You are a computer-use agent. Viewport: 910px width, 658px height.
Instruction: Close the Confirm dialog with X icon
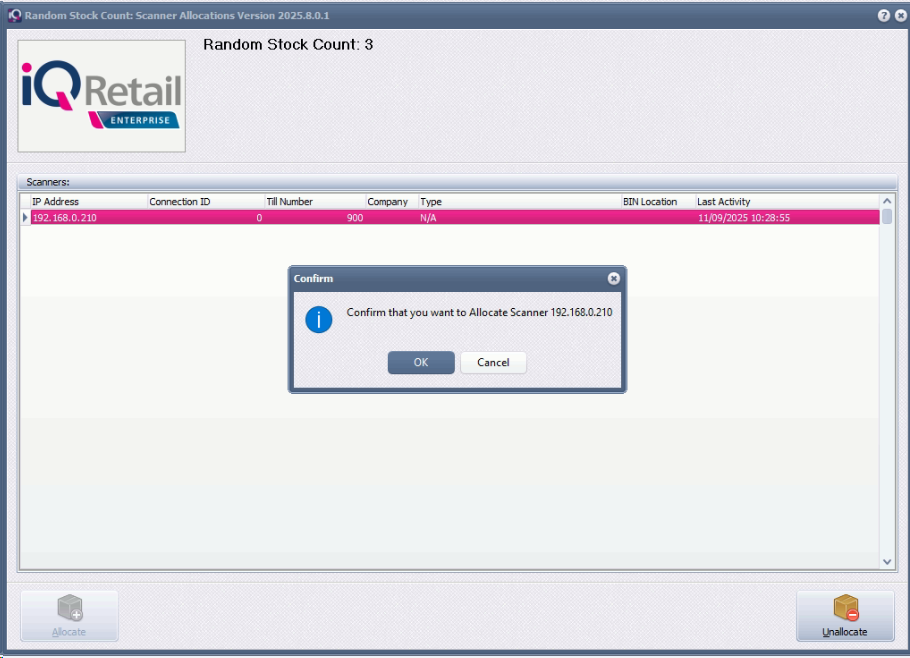613,279
